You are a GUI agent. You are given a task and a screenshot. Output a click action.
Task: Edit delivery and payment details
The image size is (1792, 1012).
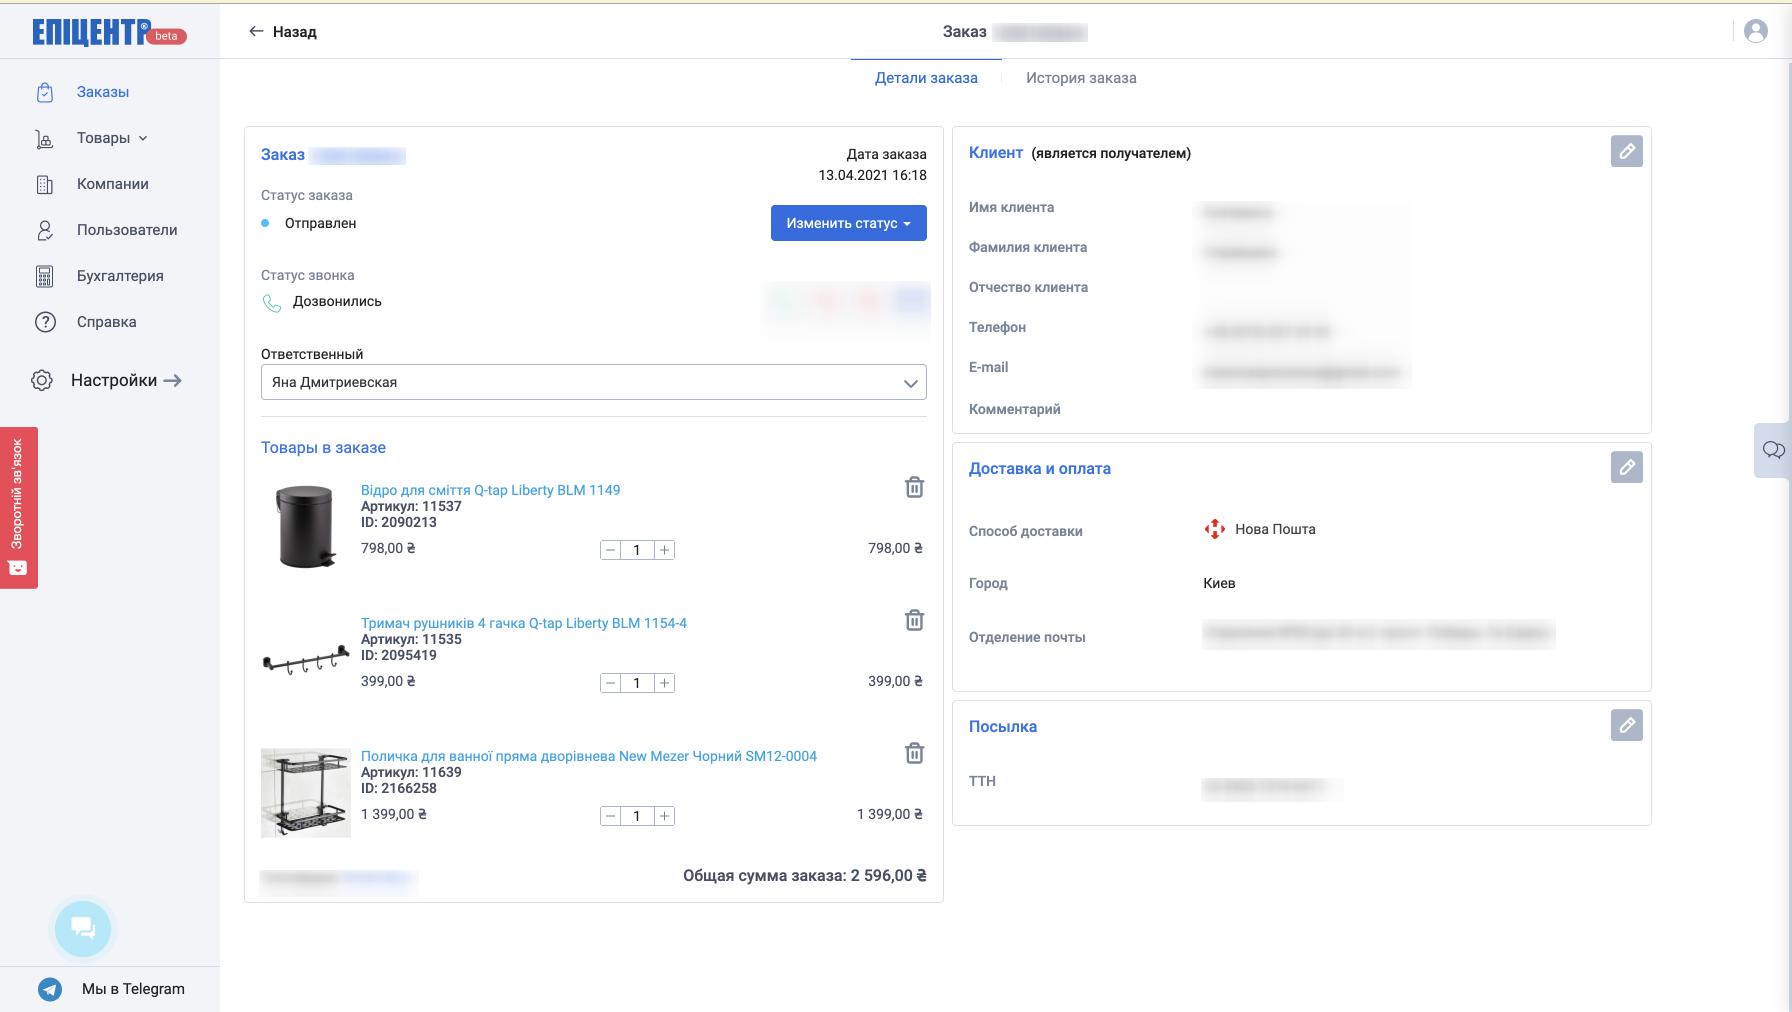tap(1626, 467)
